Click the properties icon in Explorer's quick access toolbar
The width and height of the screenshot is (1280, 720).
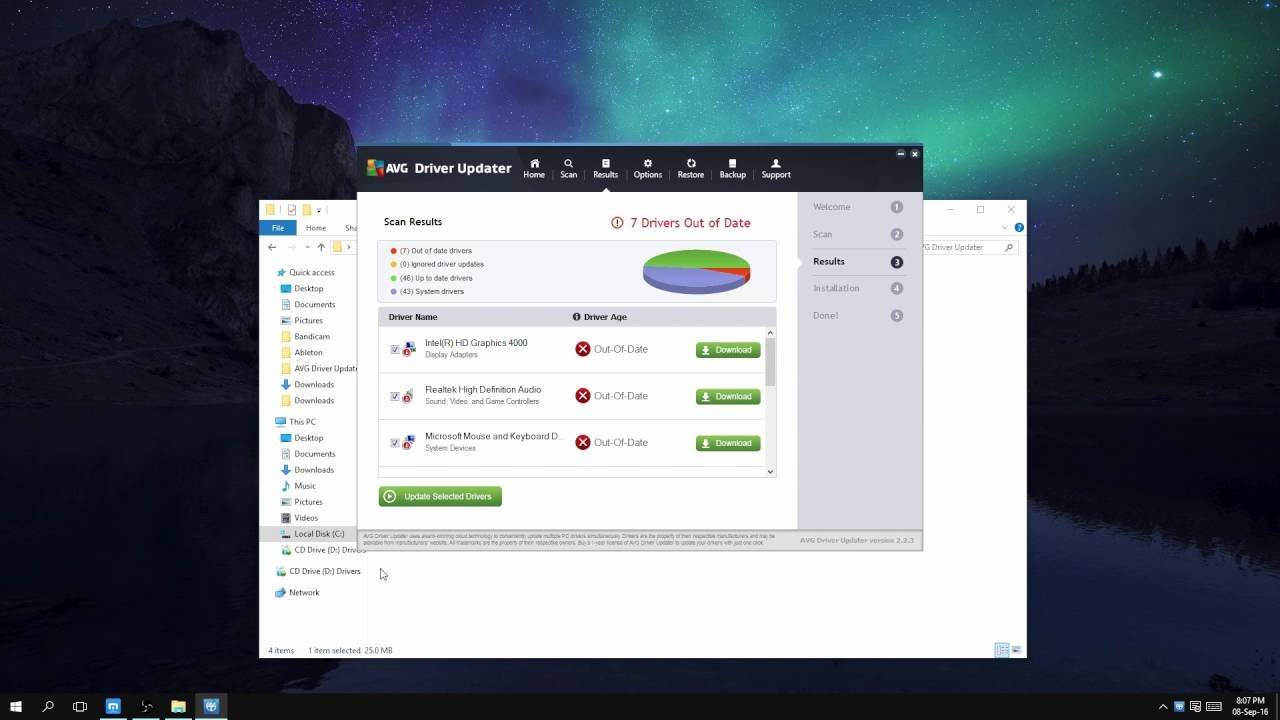click(x=292, y=210)
